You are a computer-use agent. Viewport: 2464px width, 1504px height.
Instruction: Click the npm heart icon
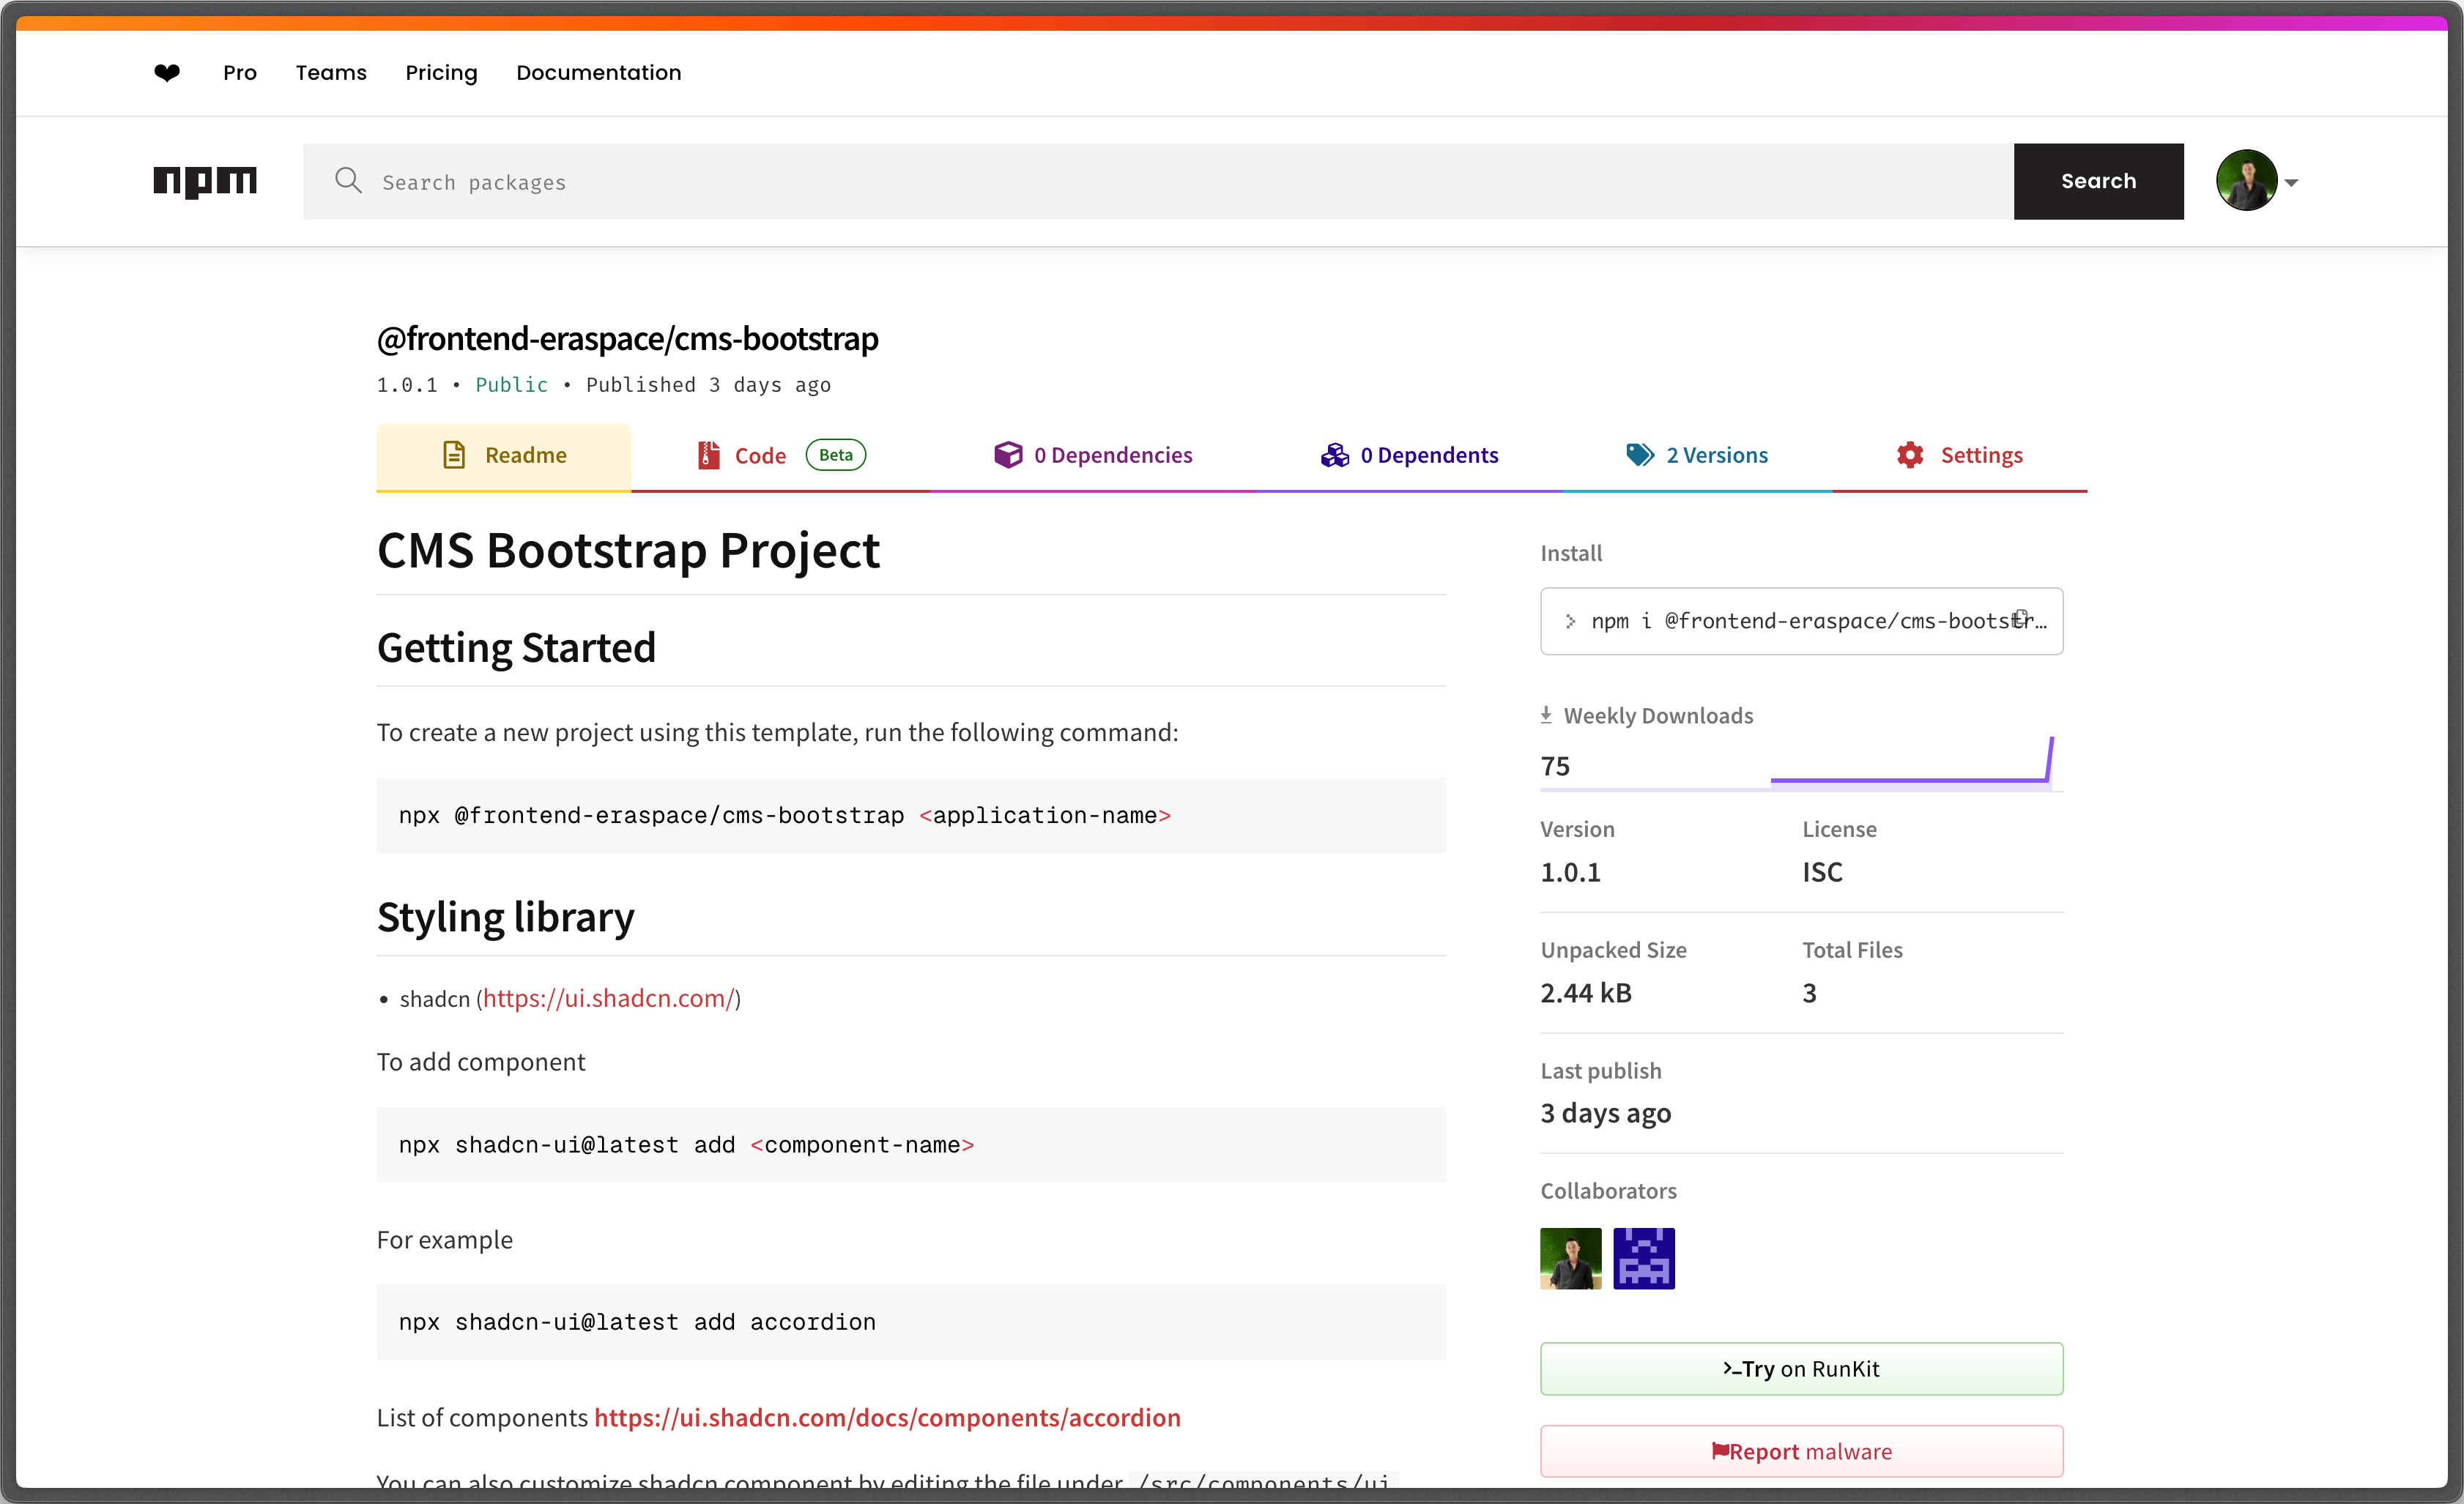click(x=166, y=72)
